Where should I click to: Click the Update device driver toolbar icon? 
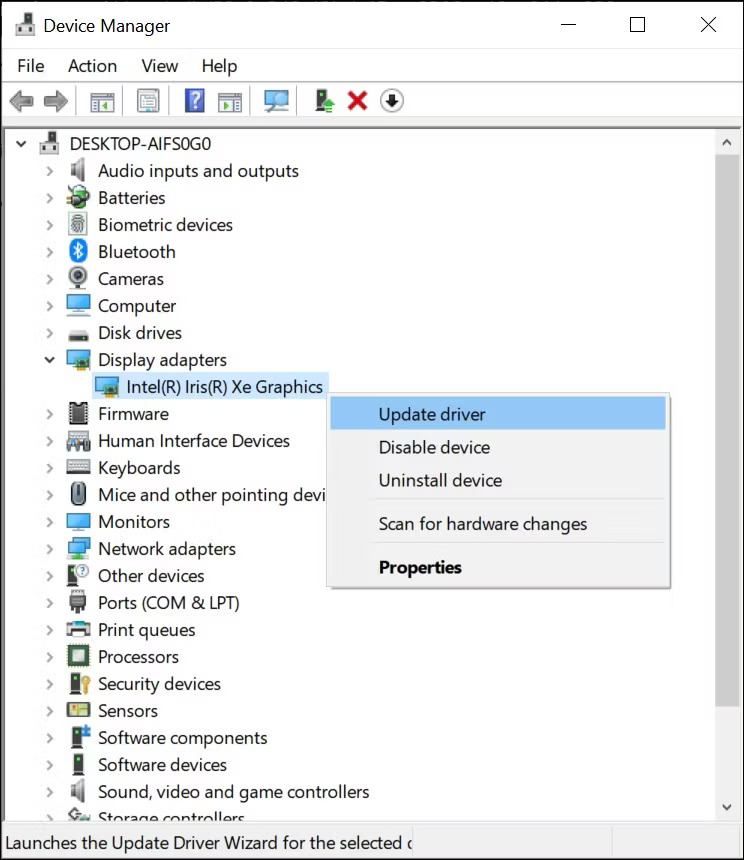point(324,101)
